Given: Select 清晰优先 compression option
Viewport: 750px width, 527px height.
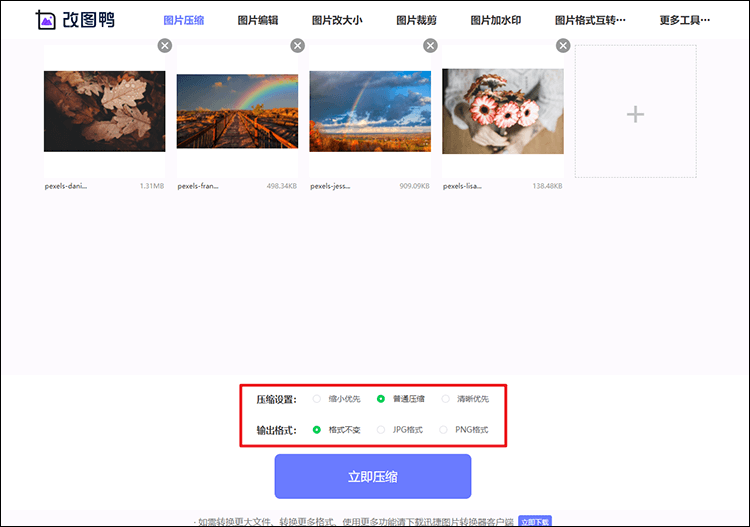Looking at the screenshot, I should click(446, 399).
